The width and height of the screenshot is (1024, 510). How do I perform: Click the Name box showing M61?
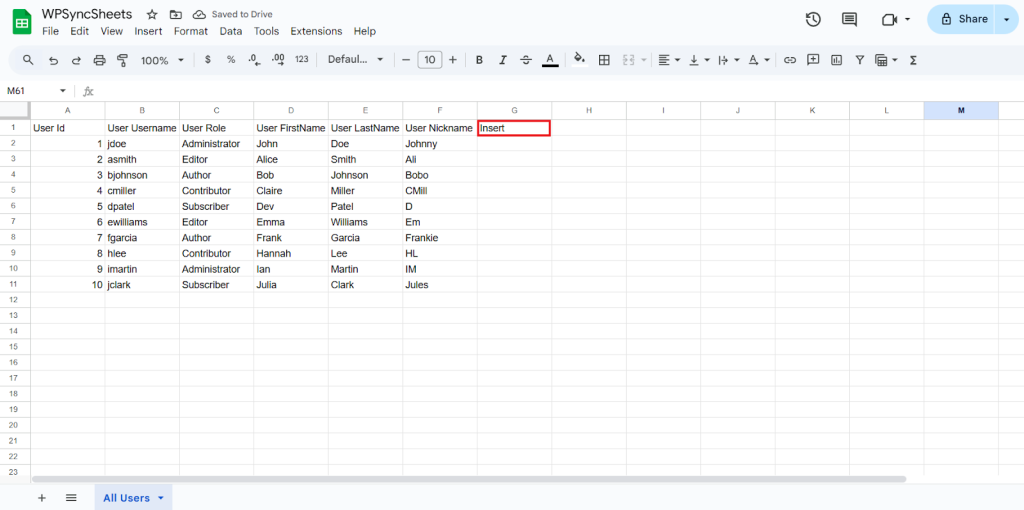(37, 91)
